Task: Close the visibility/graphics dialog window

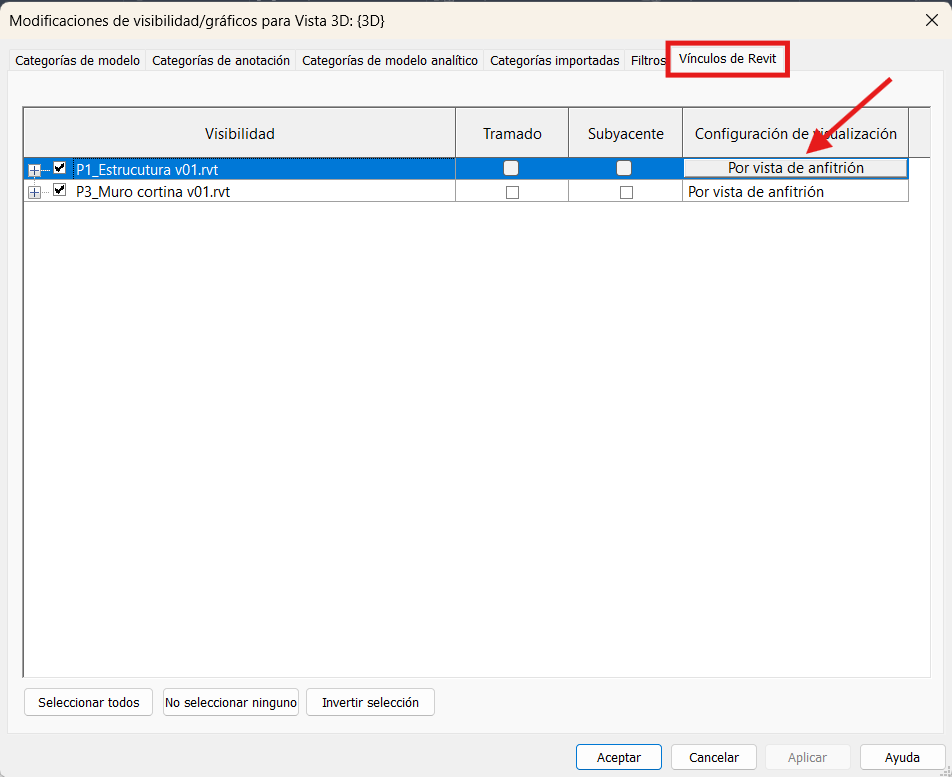Action: 931,20
